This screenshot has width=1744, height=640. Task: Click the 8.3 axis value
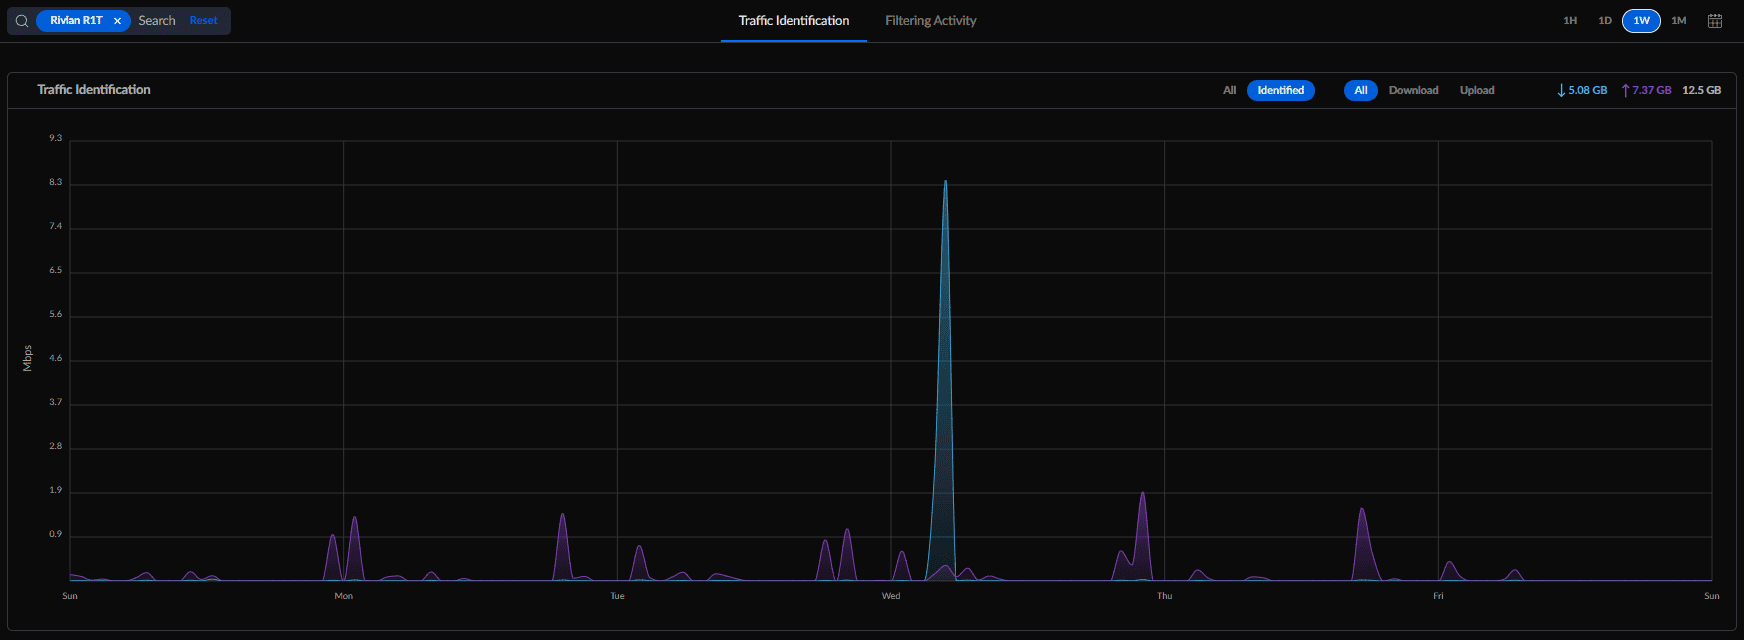[x=56, y=182]
